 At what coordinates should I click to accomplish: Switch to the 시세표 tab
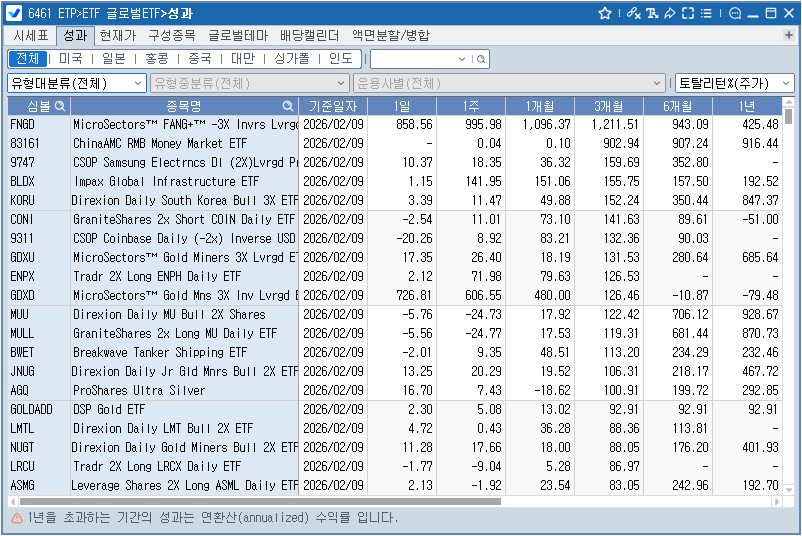click(x=30, y=35)
